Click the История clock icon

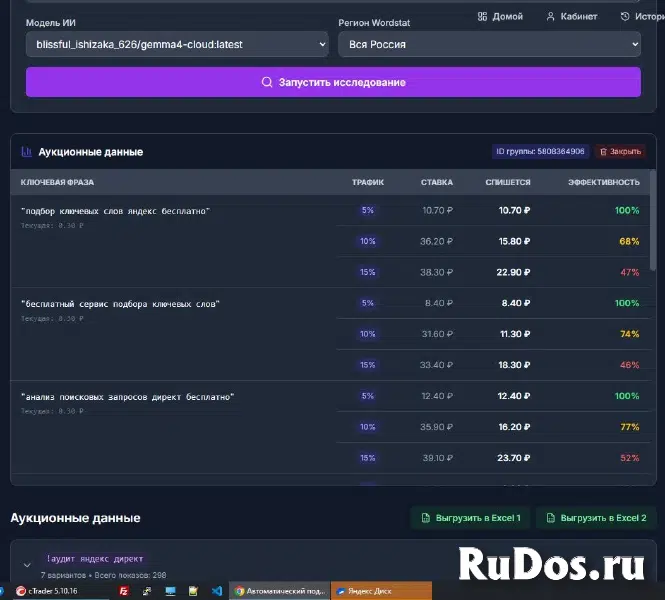click(x=625, y=17)
